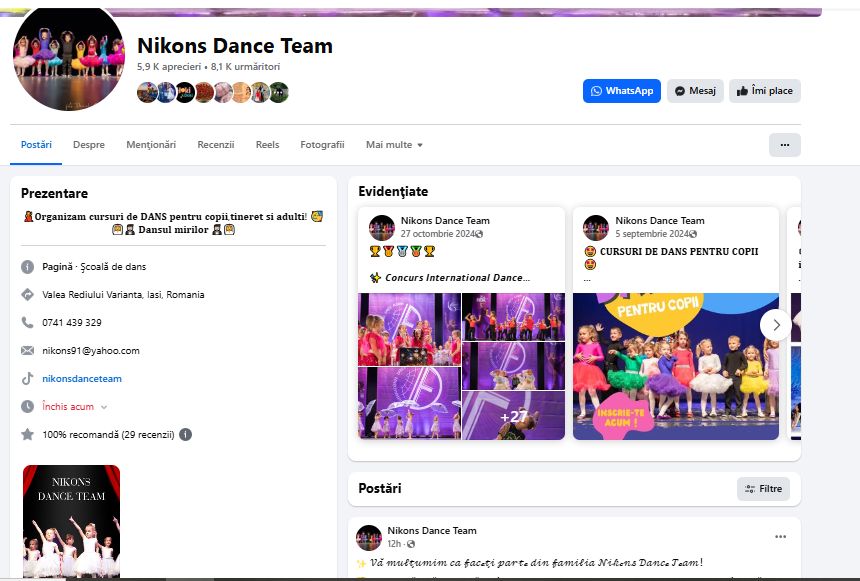The height and width of the screenshot is (581, 860).
Task: Click the avatar on the 5 septembrie post
Action: pos(596,228)
